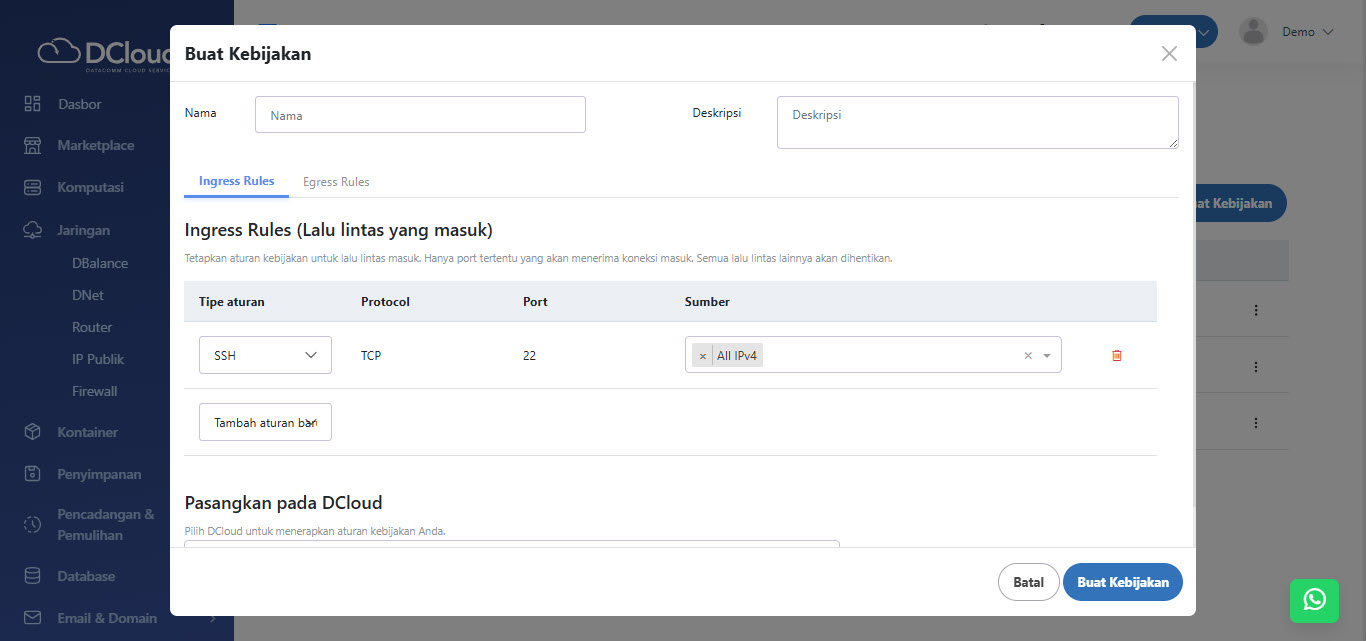Image resolution: width=1366 pixels, height=641 pixels.
Task: Click the Penyimpanan storage icon
Action: (32, 474)
